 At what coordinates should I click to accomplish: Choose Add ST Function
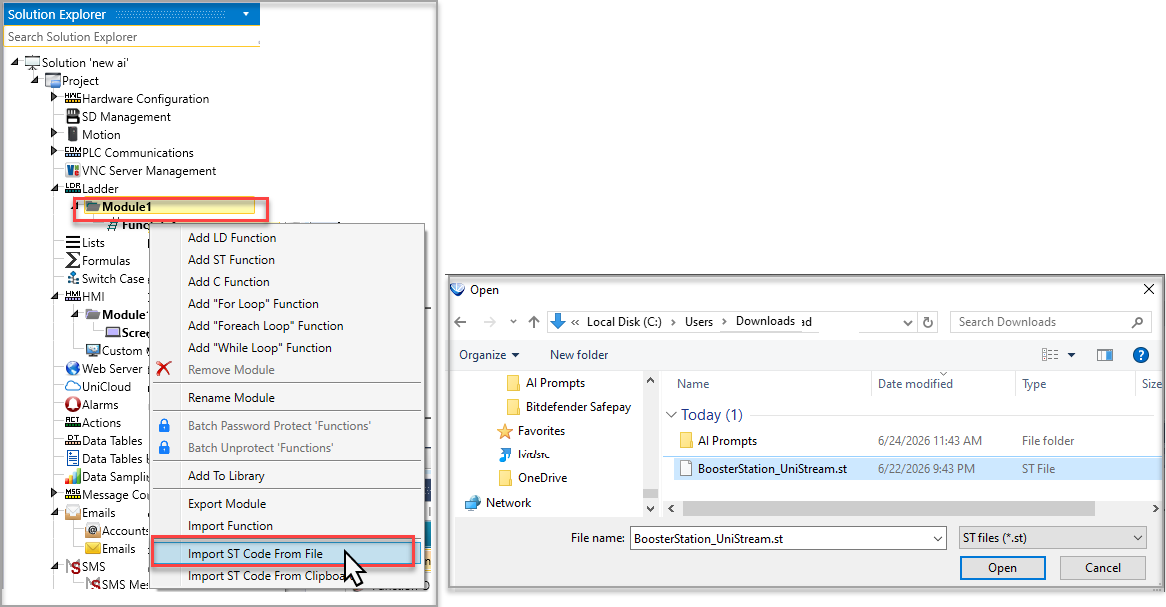(x=231, y=260)
